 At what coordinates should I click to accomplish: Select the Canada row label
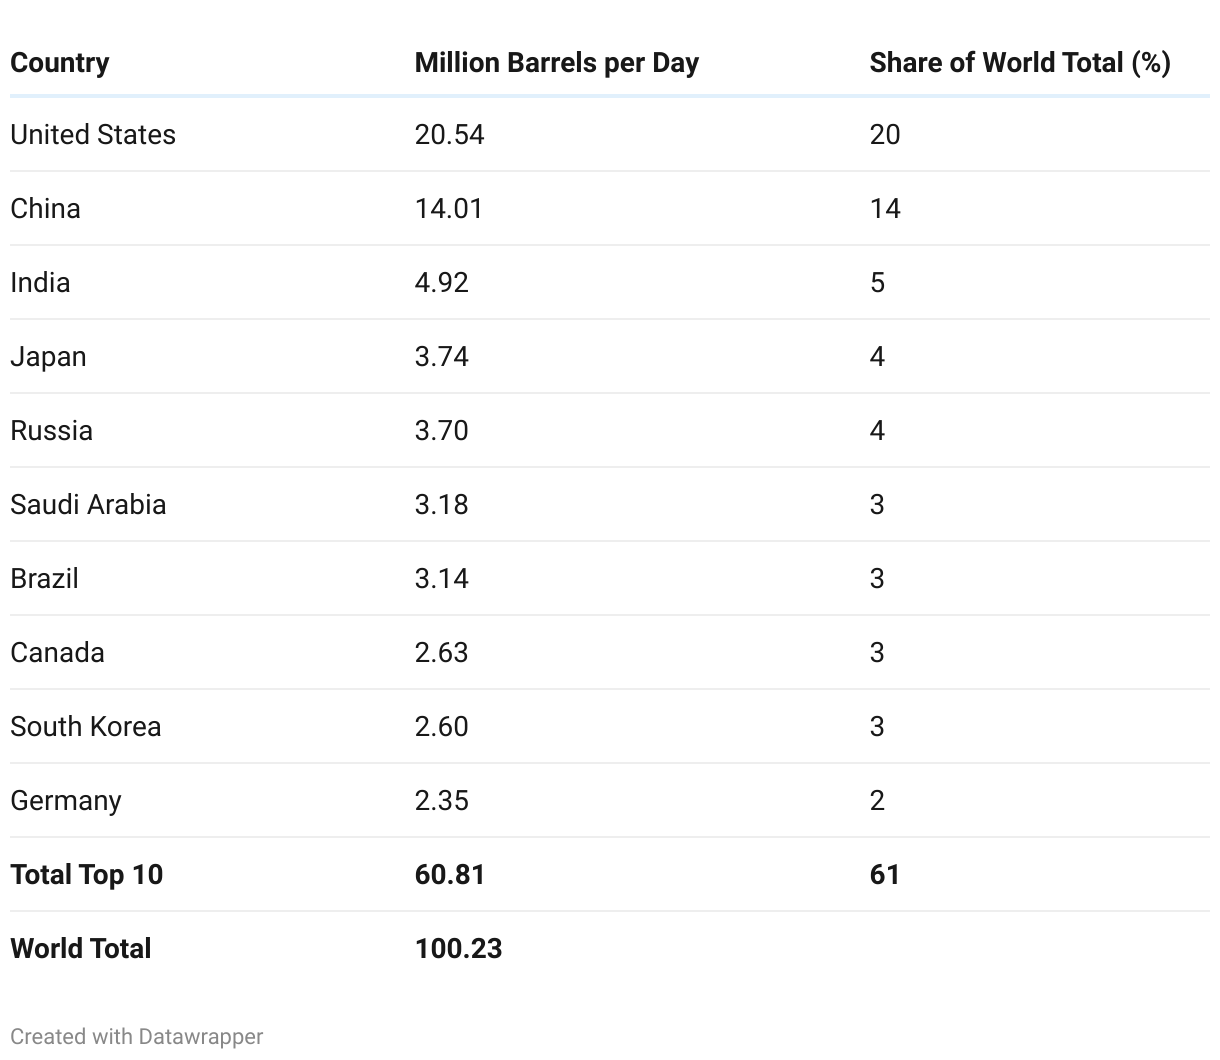click(x=57, y=652)
